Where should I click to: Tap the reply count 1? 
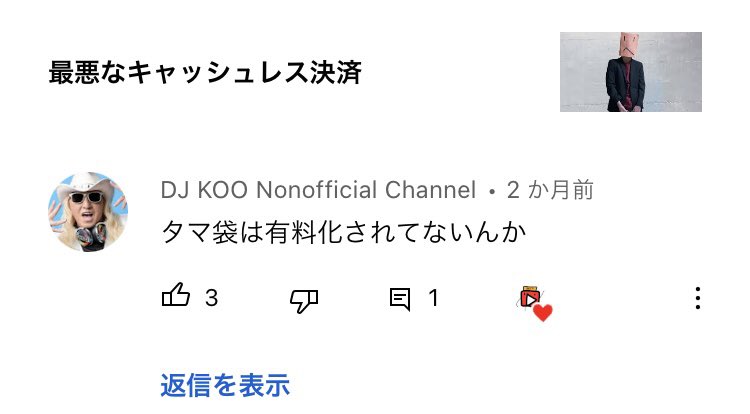pyautogui.click(x=433, y=298)
